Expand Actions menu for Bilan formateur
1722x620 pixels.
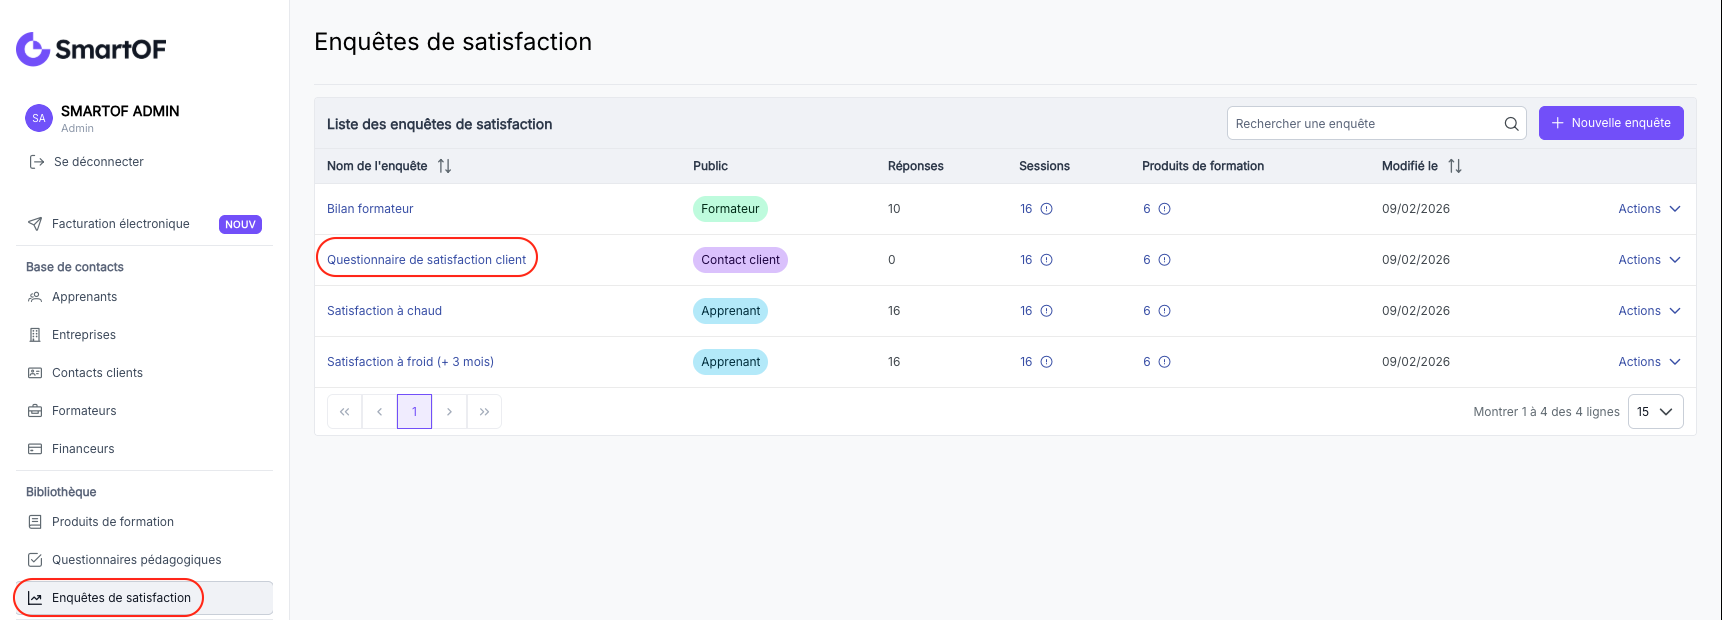pos(1649,209)
